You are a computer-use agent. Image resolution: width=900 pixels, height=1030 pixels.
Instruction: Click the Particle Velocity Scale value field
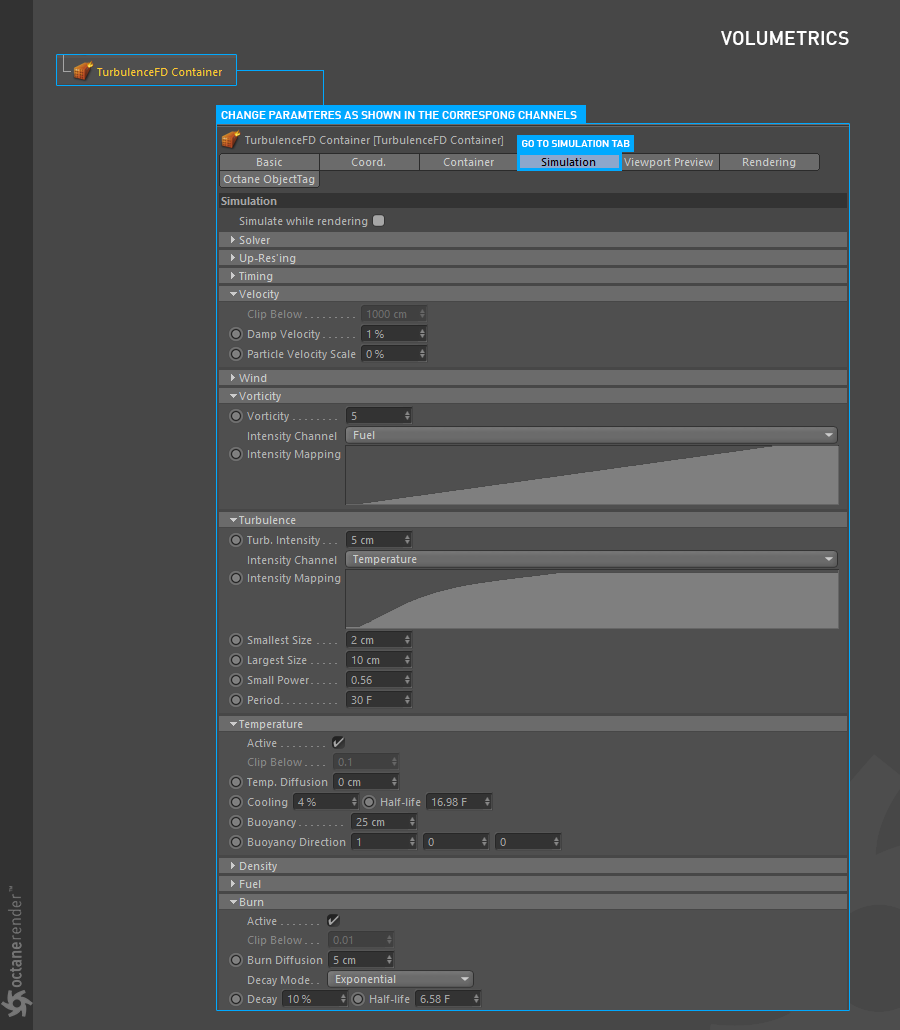coord(394,354)
